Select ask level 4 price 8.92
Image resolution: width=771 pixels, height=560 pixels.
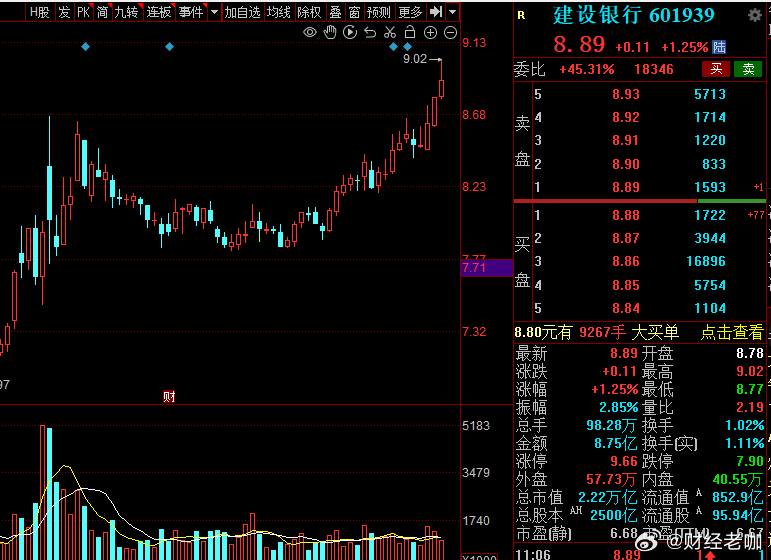tap(625, 117)
